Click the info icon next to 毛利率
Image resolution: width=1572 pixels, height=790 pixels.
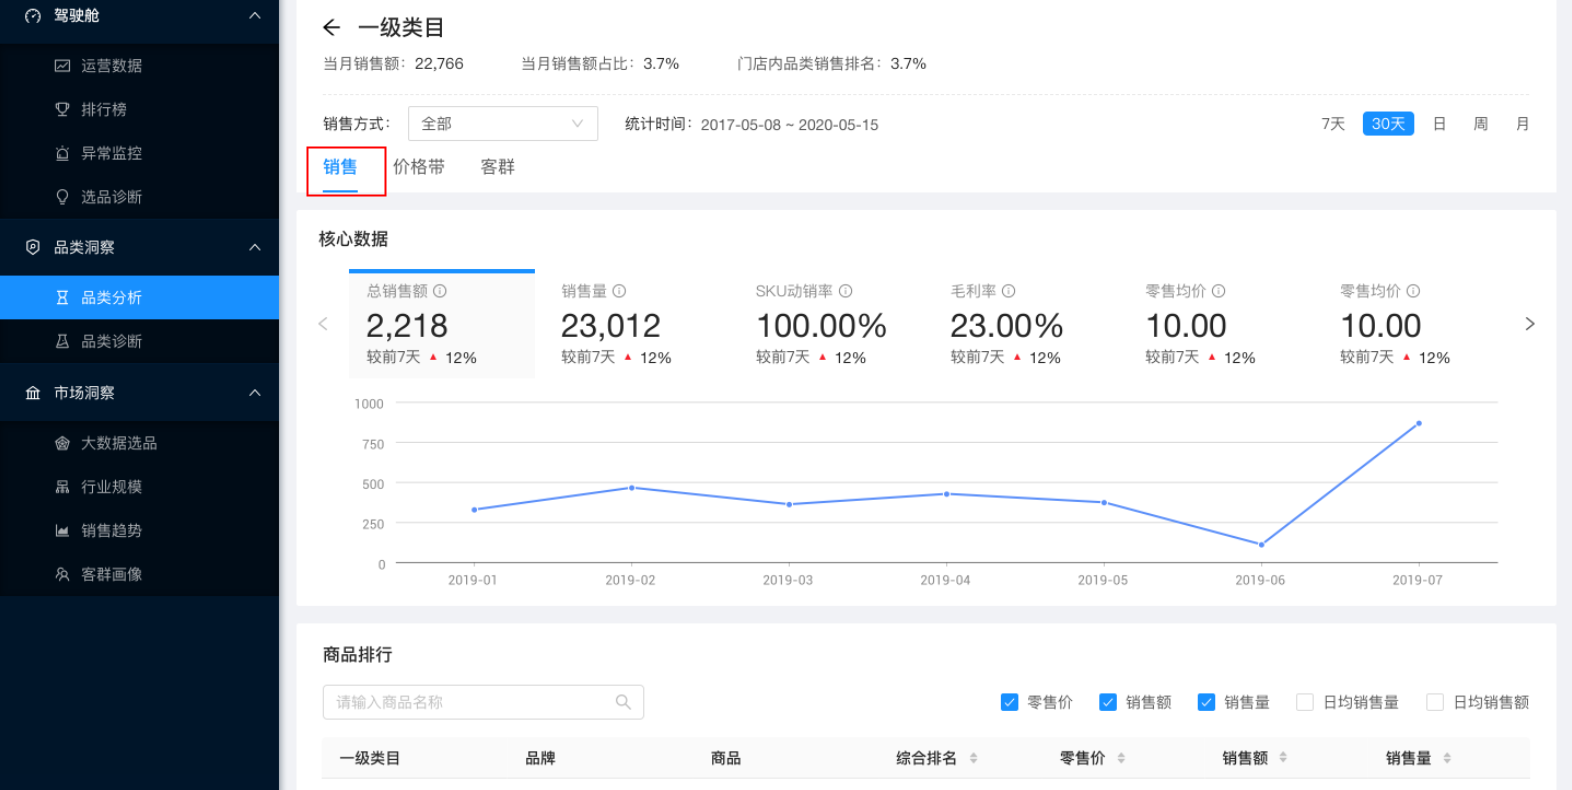(1009, 291)
